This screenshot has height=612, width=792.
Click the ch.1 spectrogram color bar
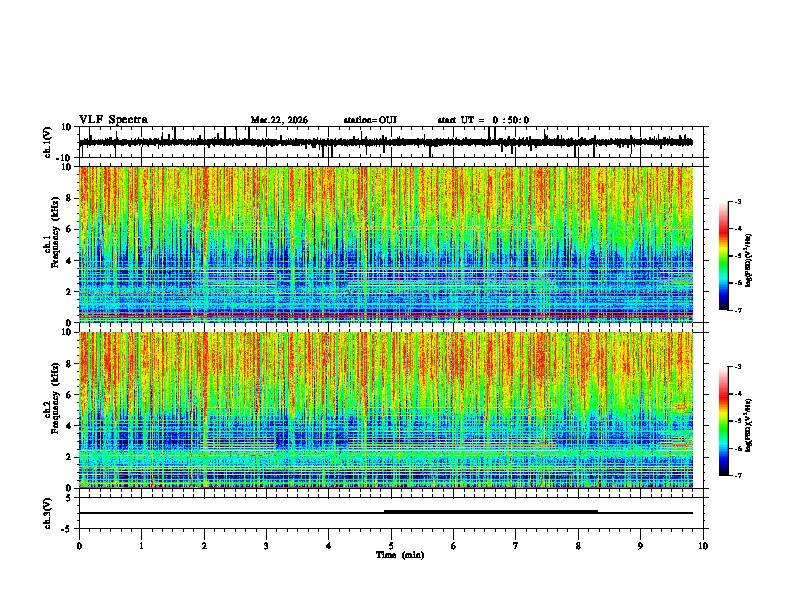pos(723,256)
